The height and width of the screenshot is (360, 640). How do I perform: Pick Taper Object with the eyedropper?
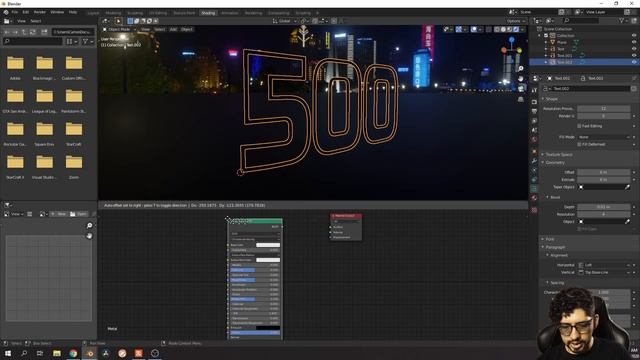[x=627, y=187]
